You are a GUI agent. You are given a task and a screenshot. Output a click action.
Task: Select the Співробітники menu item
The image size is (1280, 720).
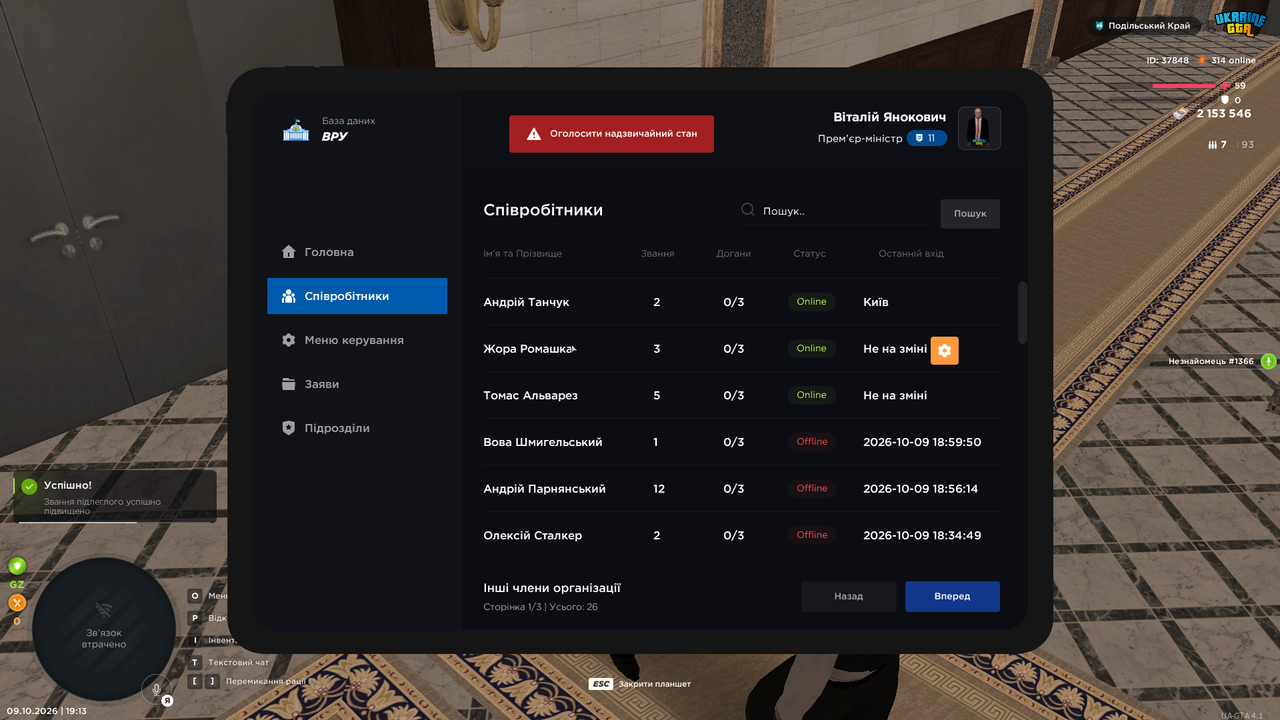tap(357, 296)
